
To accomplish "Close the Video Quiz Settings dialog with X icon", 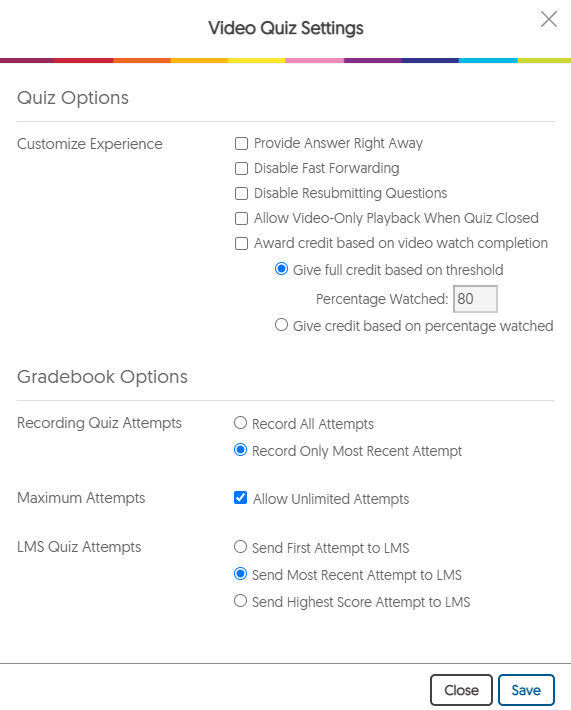I will (x=549, y=19).
